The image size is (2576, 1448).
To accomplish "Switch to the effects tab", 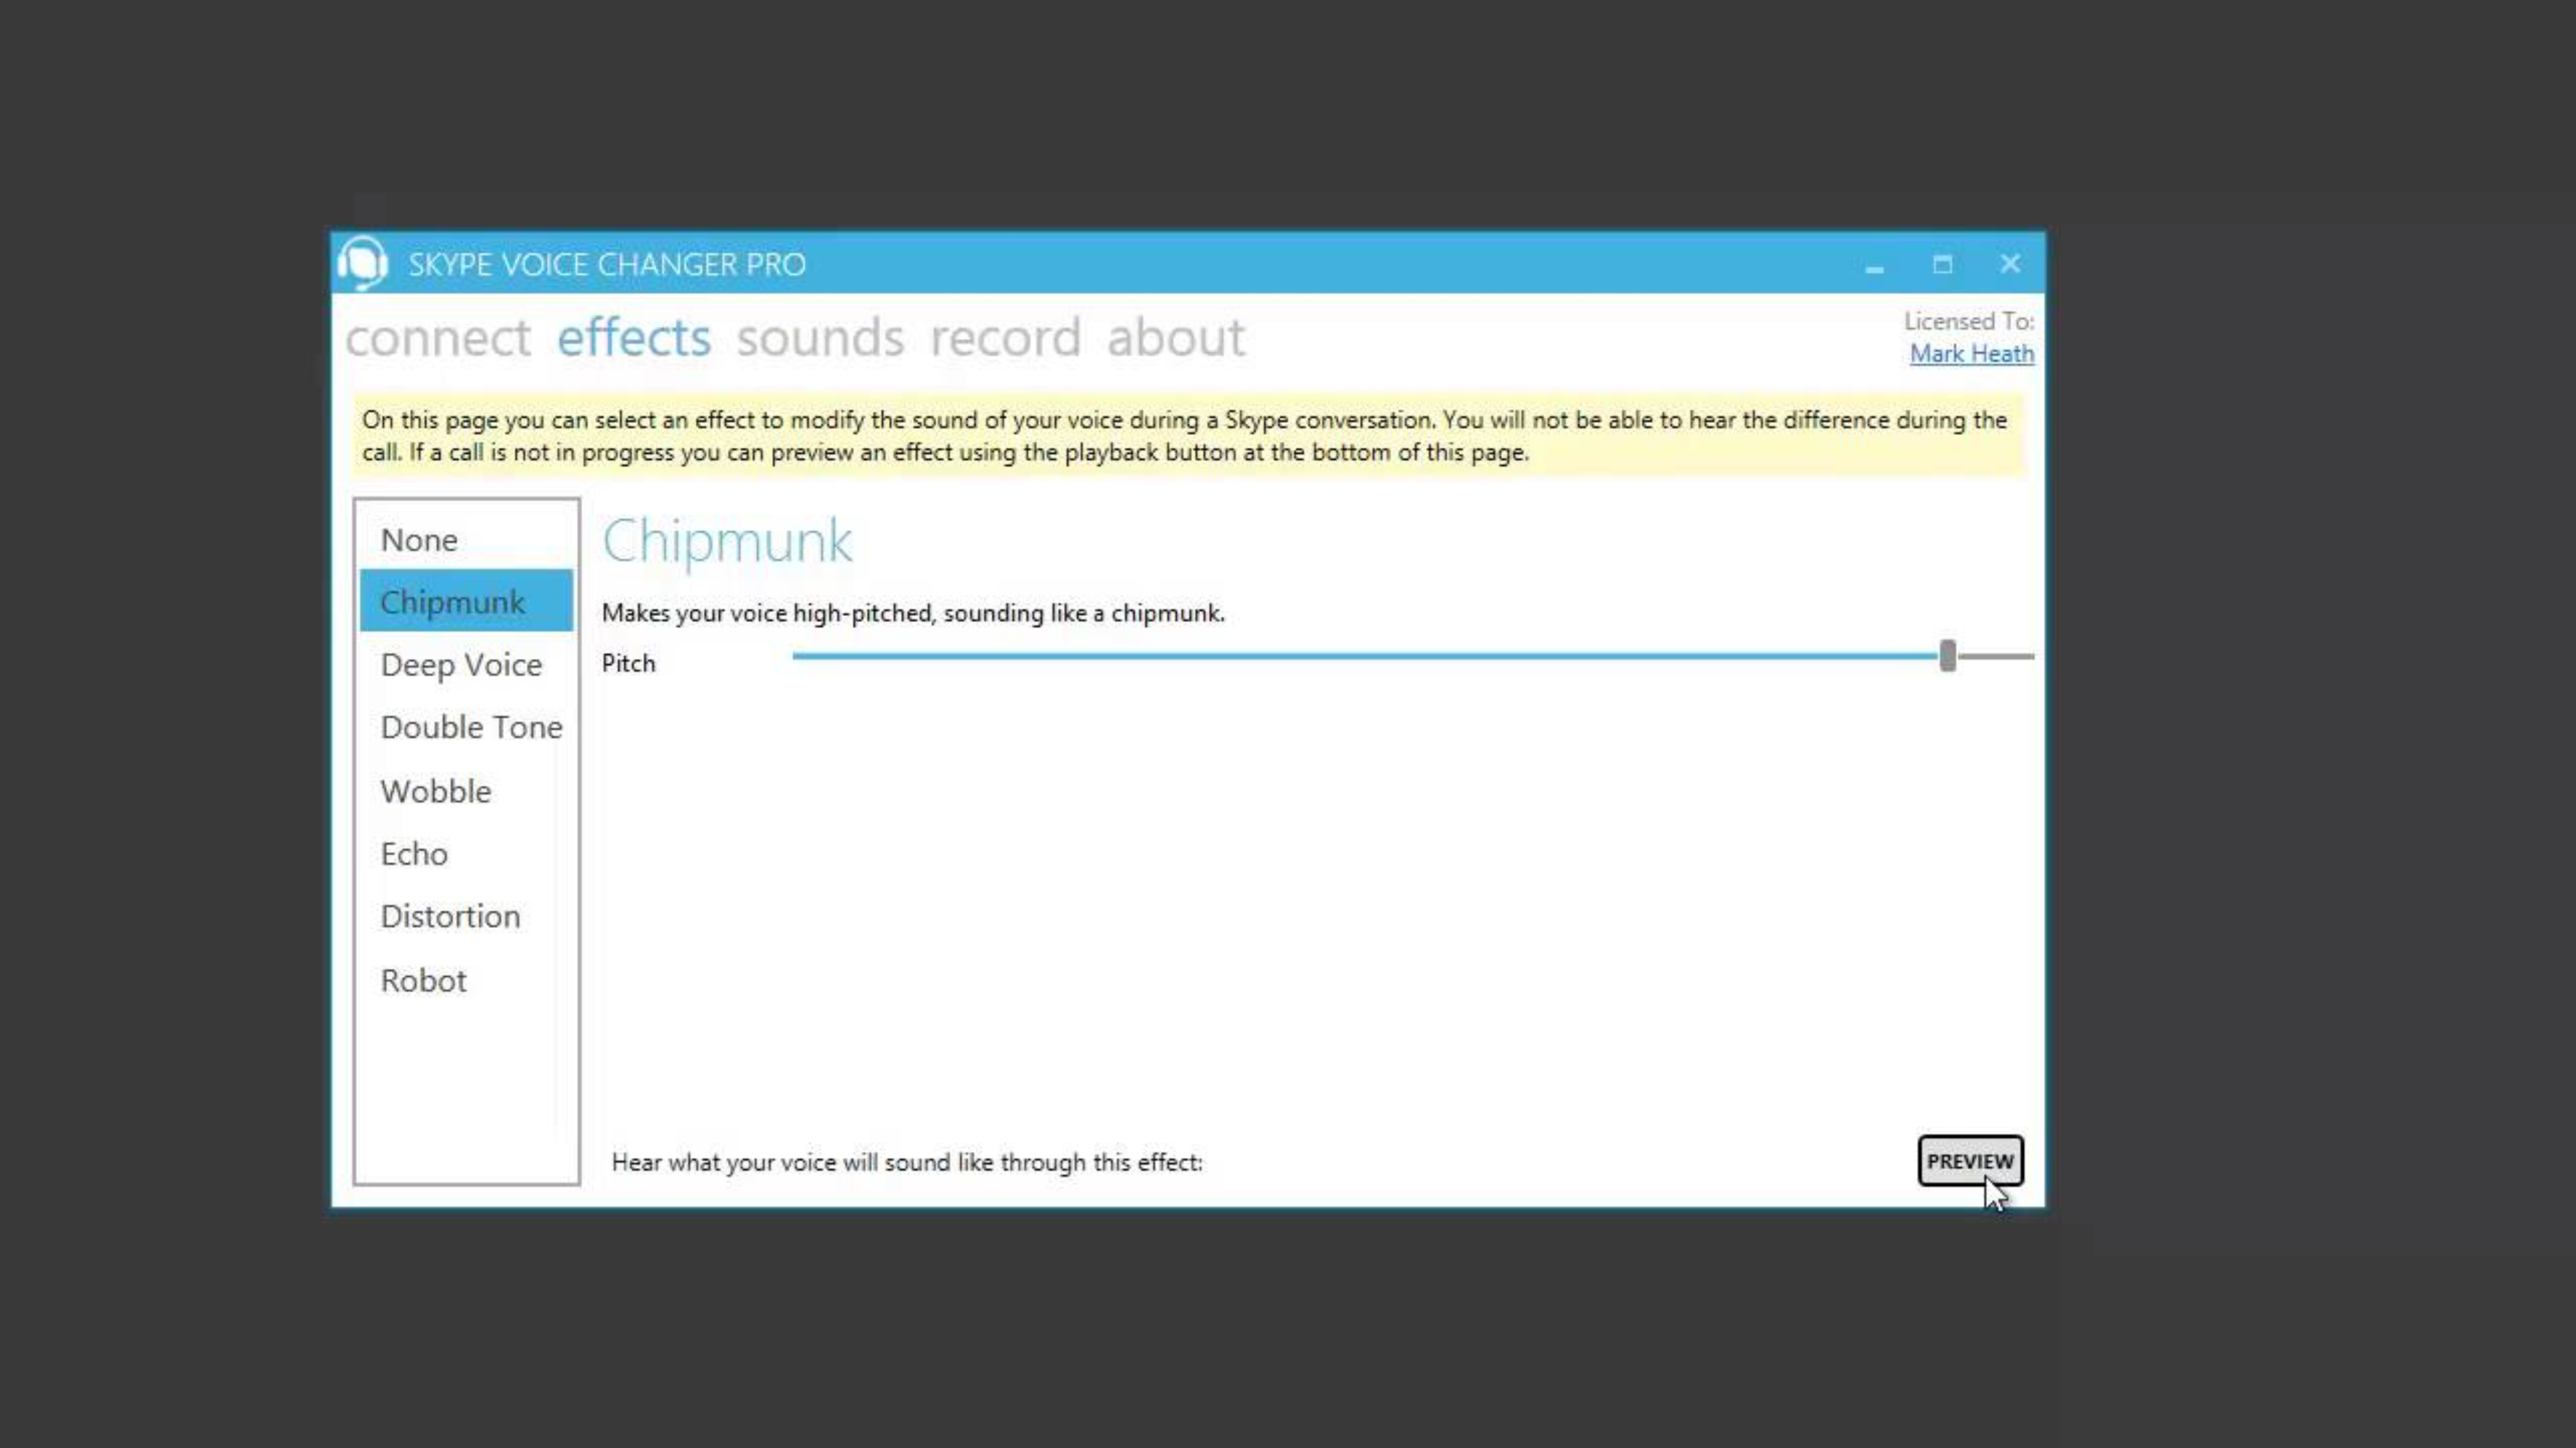I will [x=634, y=337].
